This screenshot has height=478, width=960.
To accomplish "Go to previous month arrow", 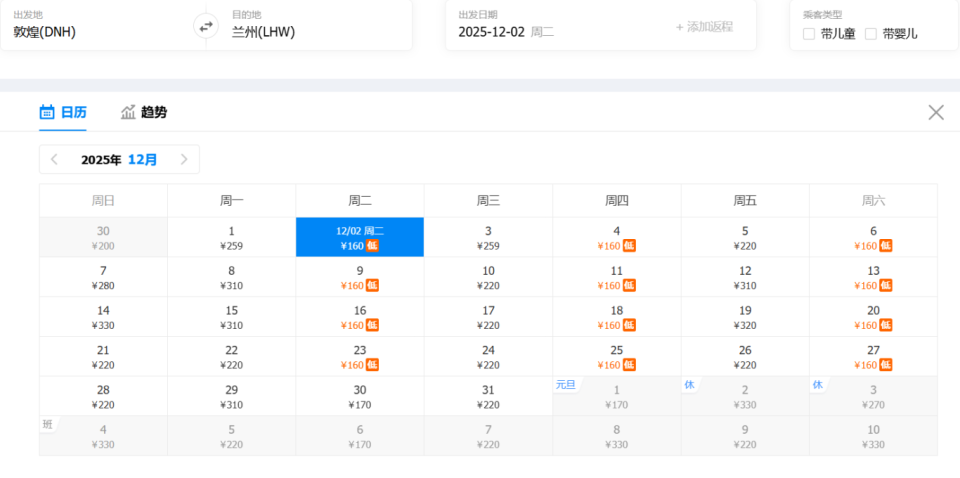I will tap(54, 159).
